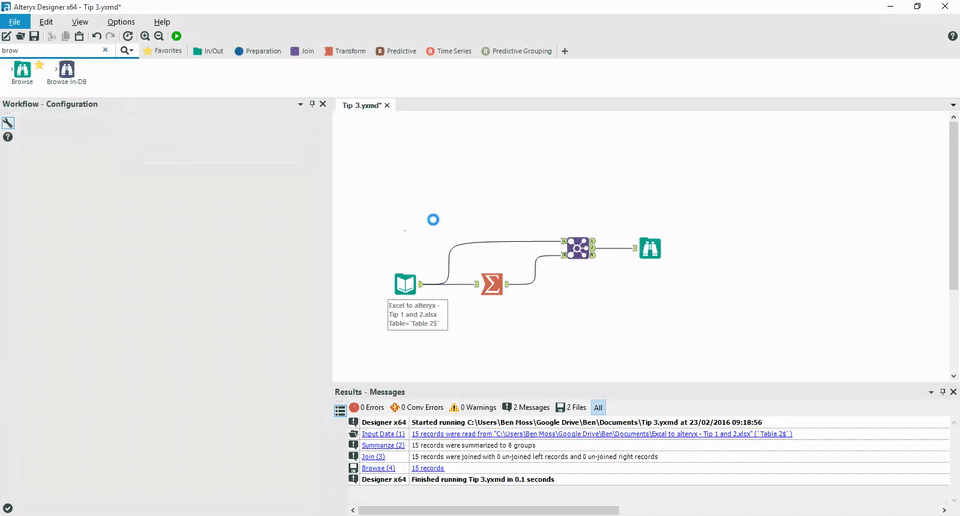Undo the last action
960x516 pixels.
click(96, 36)
